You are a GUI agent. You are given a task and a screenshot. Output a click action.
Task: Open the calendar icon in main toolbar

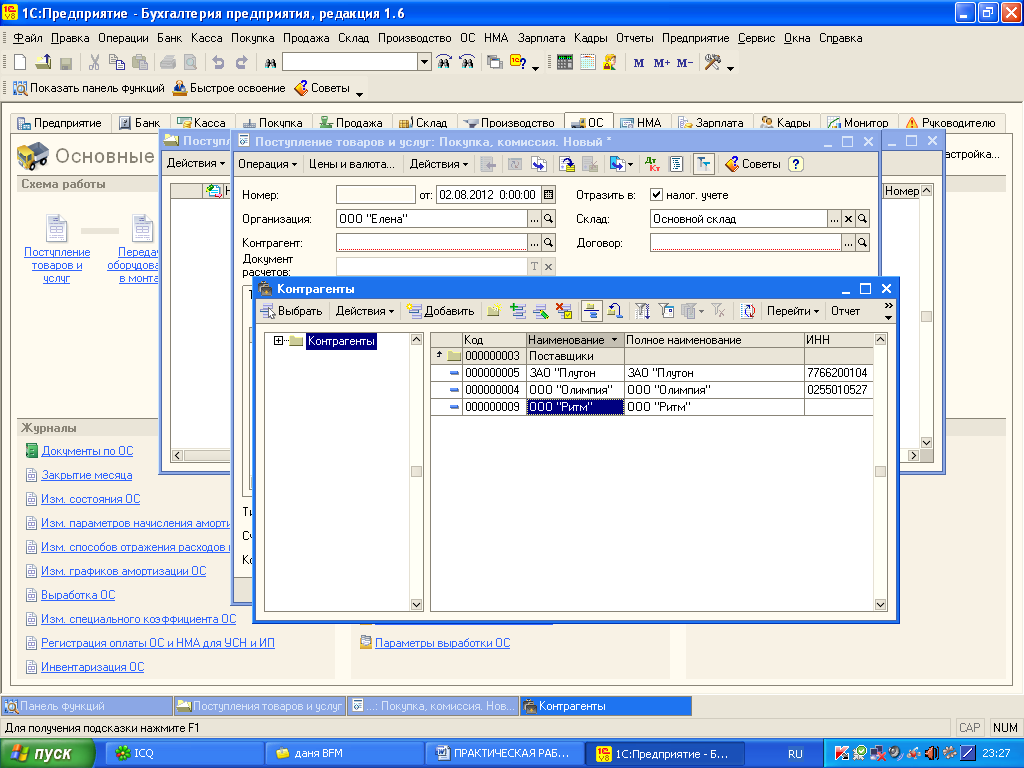(x=588, y=63)
